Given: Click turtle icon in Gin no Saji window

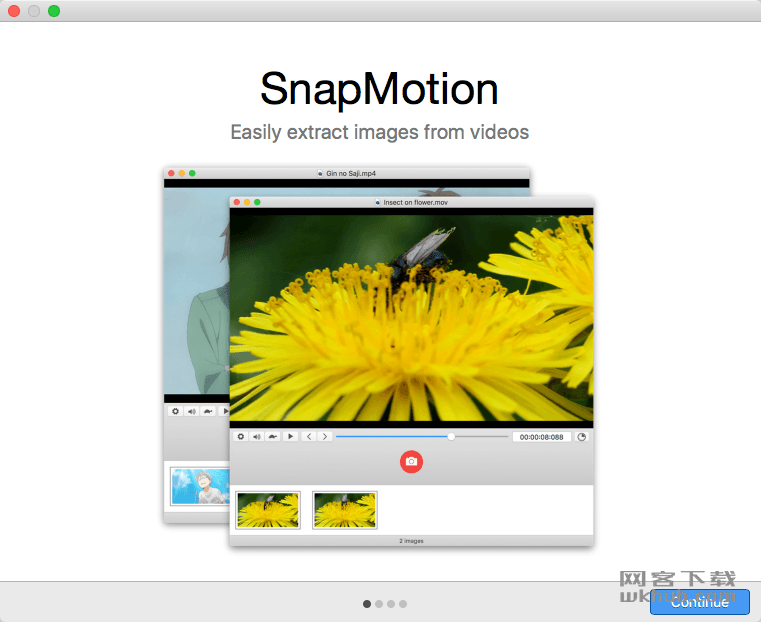Looking at the screenshot, I should click(208, 411).
